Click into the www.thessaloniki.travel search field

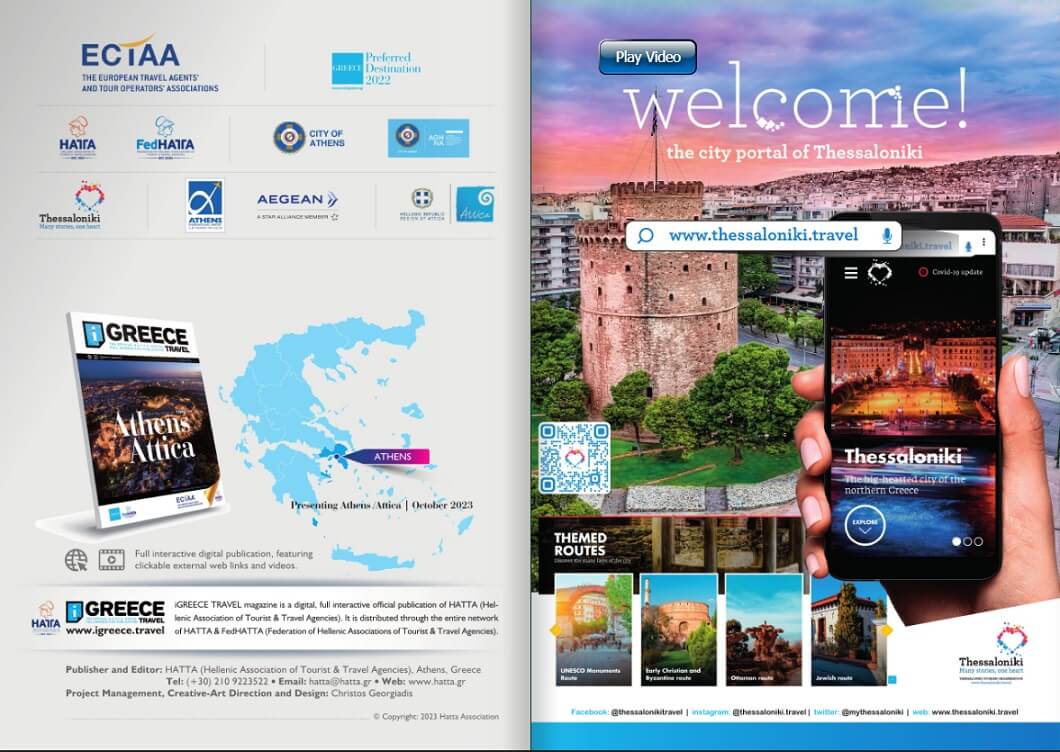click(763, 236)
